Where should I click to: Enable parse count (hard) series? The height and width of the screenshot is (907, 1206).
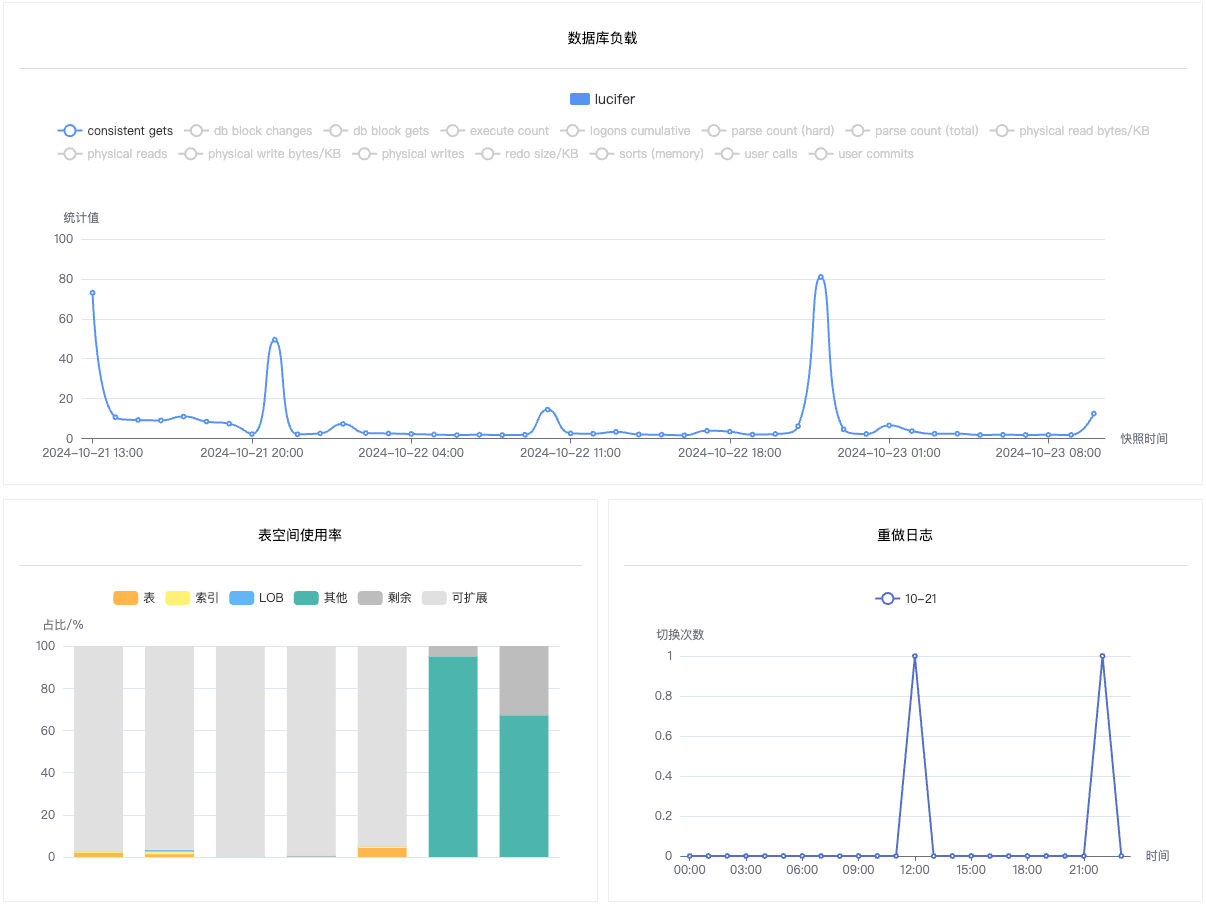768,131
